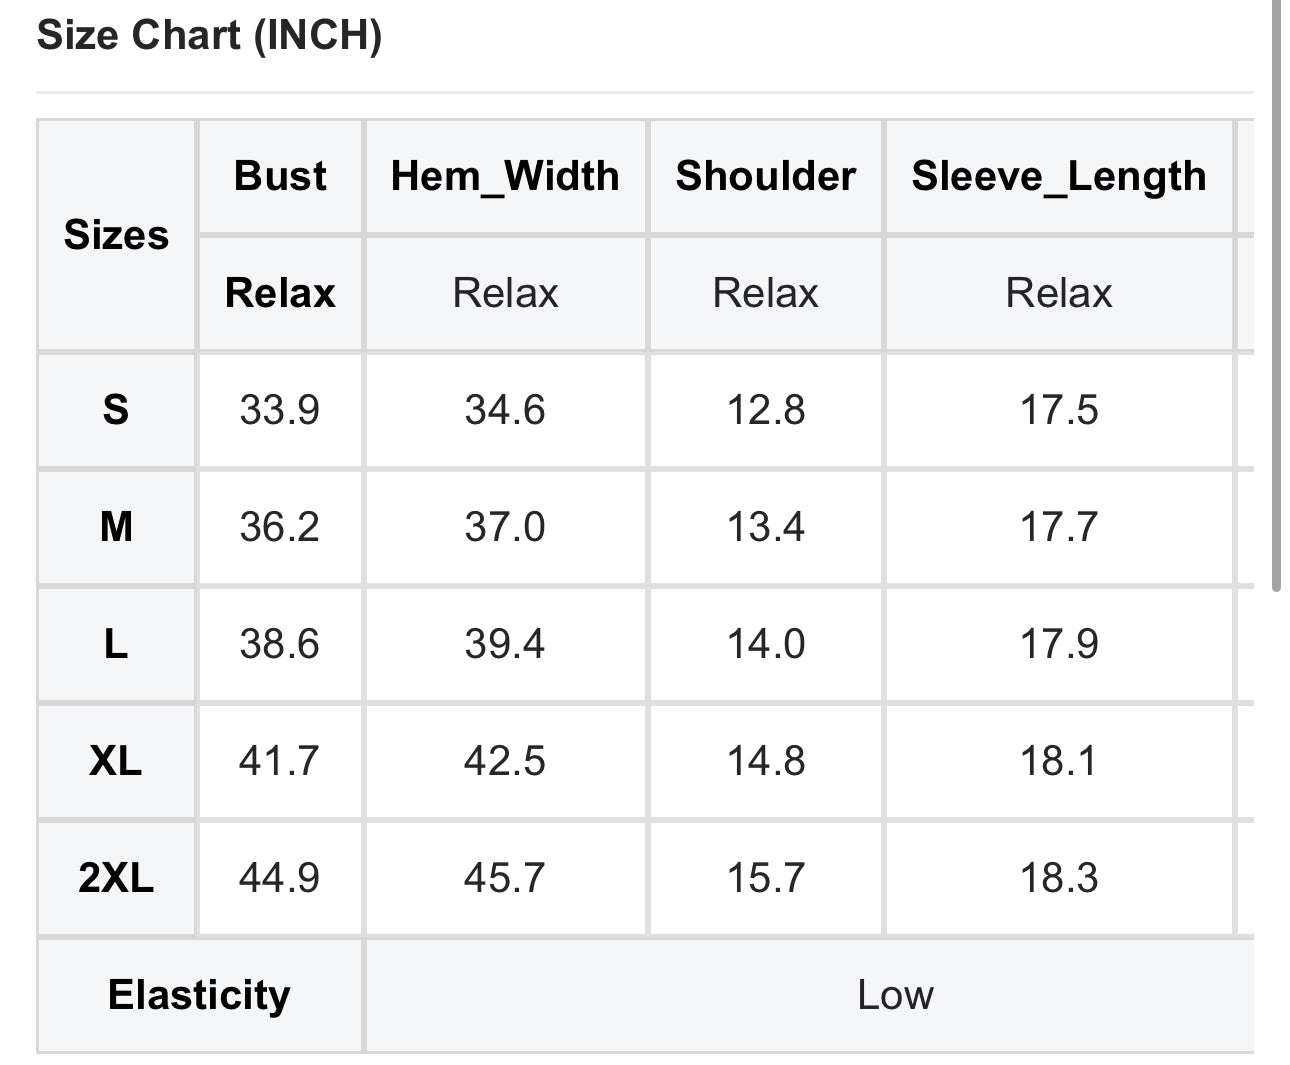The width and height of the screenshot is (1290, 1065).
Task: Select the 2XL size row label
Action: [x=116, y=878]
